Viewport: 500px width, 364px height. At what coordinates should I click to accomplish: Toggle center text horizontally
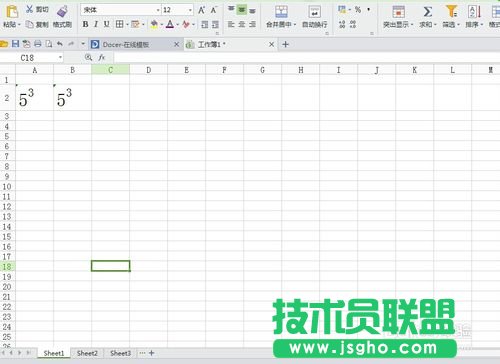[x=242, y=24]
